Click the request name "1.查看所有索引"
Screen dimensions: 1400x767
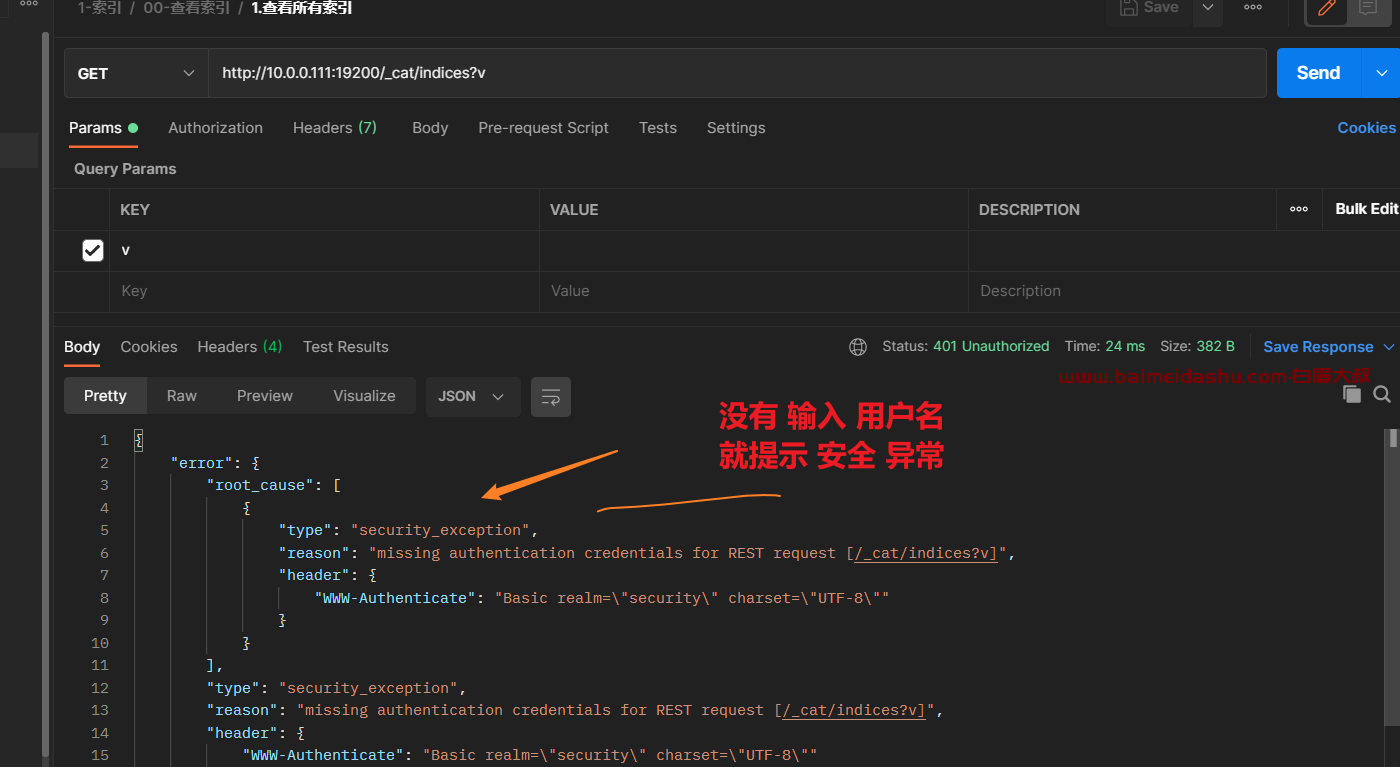pyautogui.click(x=301, y=8)
